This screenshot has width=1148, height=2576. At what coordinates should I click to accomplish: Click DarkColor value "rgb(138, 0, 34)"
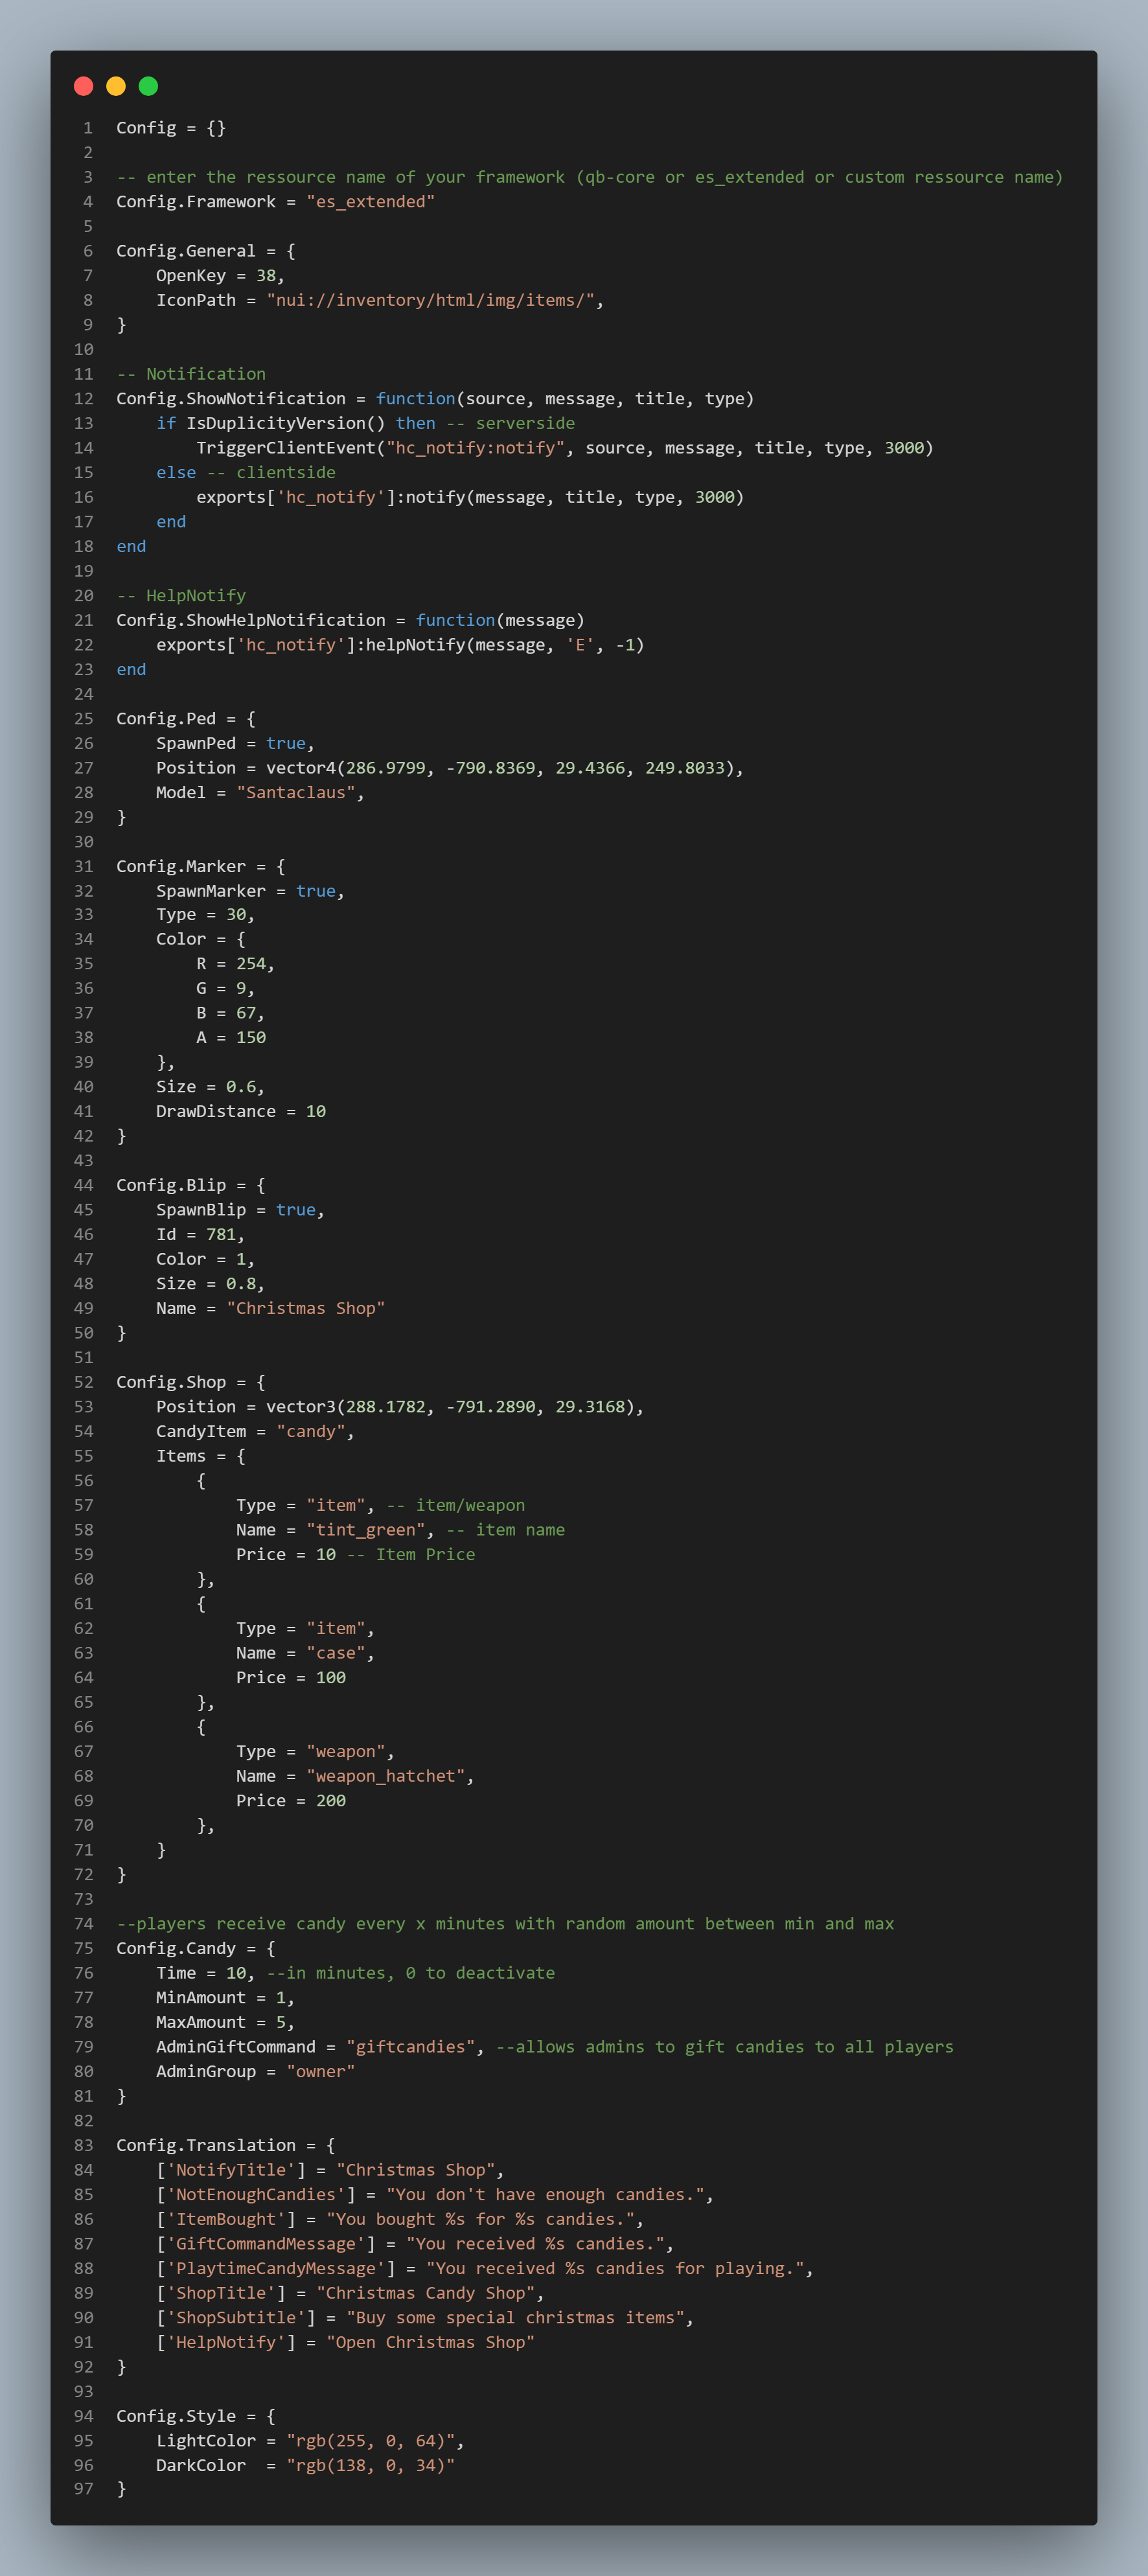tap(370, 2465)
